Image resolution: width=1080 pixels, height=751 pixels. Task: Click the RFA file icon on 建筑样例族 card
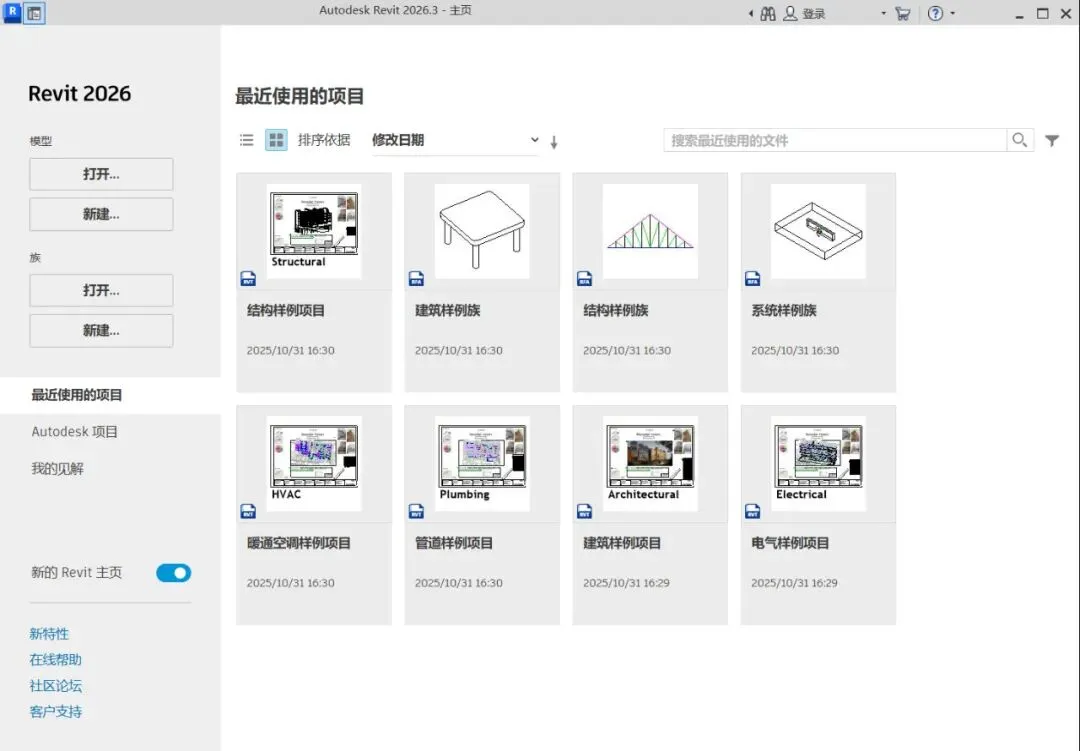(416, 278)
